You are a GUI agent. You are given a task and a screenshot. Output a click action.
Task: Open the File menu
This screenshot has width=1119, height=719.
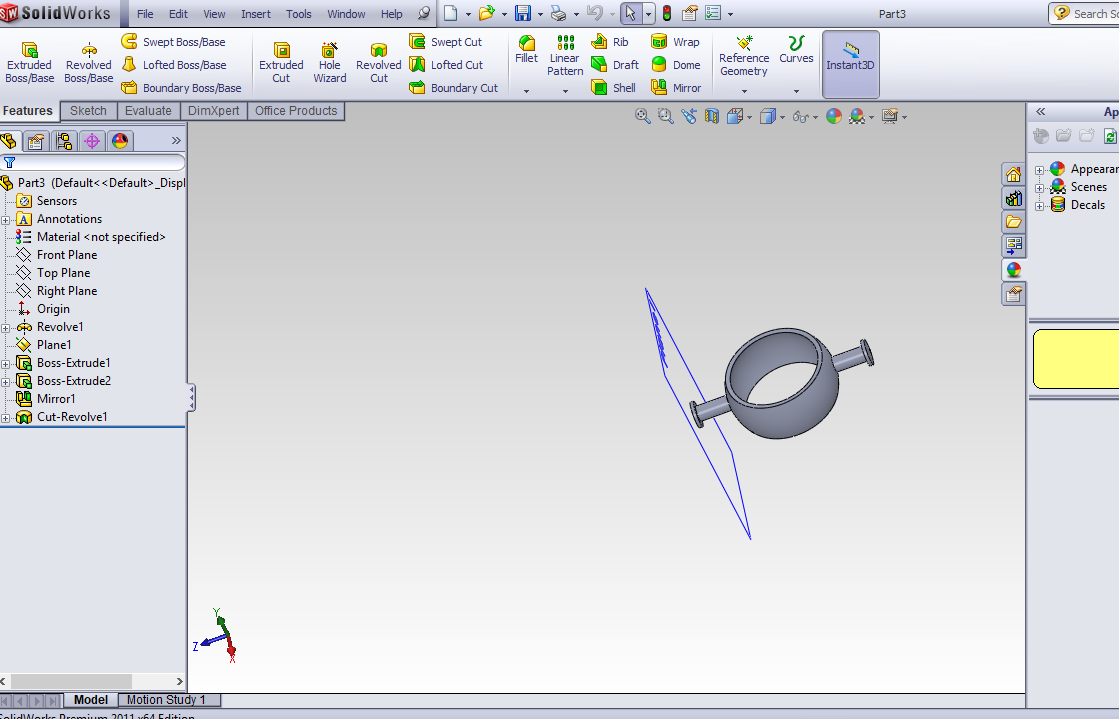pos(145,14)
